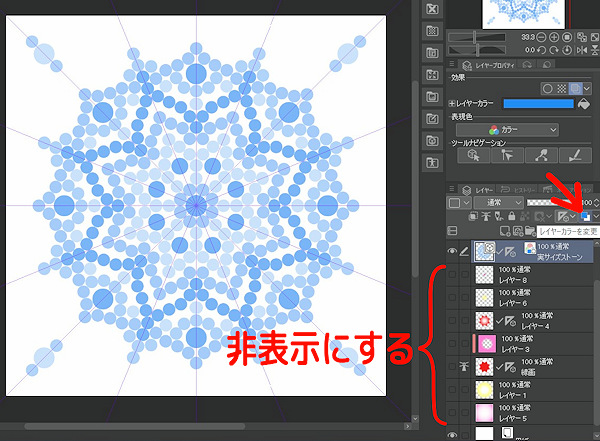Click the blue layer color swatch

pos(538,104)
